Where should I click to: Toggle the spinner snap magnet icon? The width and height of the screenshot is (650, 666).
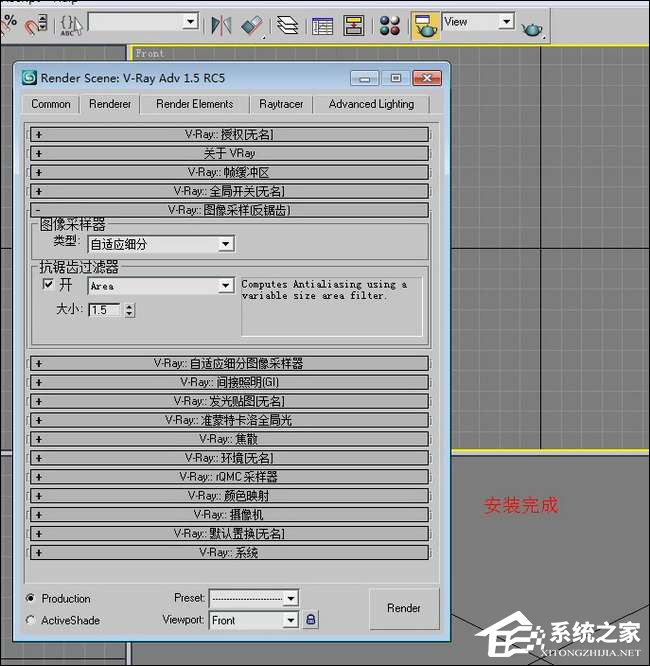36,24
